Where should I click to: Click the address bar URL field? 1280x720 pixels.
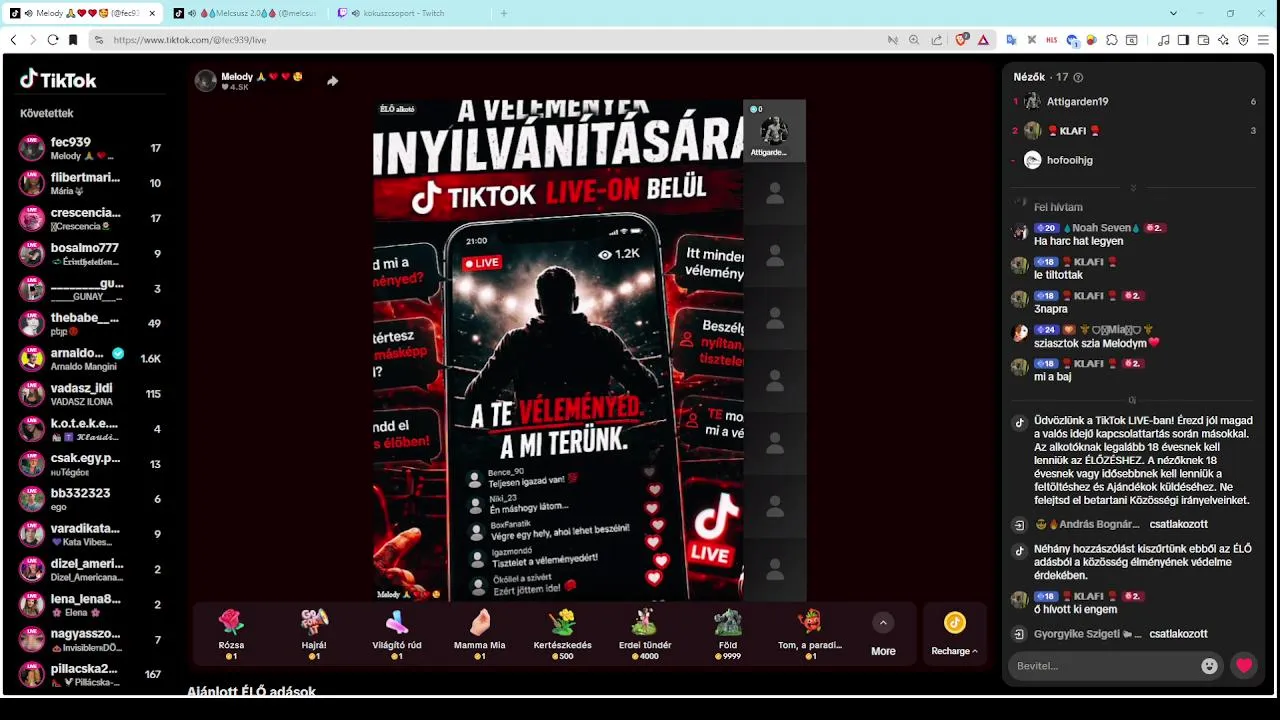tap(490, 40)
